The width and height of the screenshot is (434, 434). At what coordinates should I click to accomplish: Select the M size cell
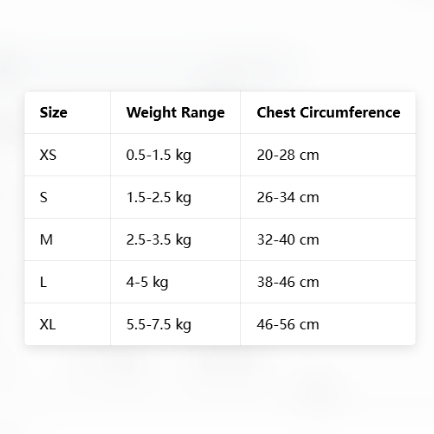click(67, 239)
